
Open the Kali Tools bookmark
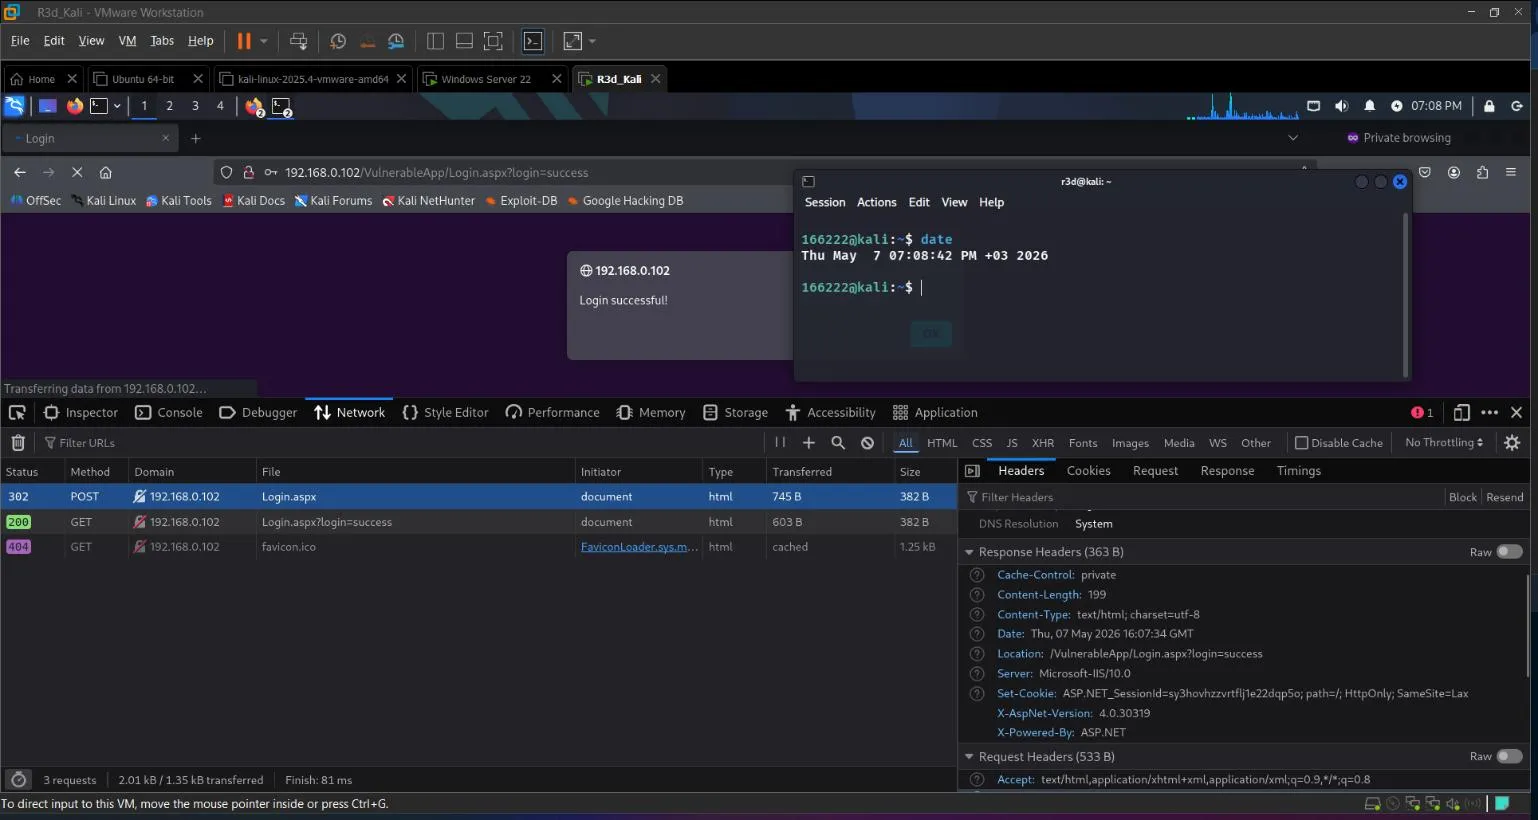pyautogui.click(x=178, y=200)
